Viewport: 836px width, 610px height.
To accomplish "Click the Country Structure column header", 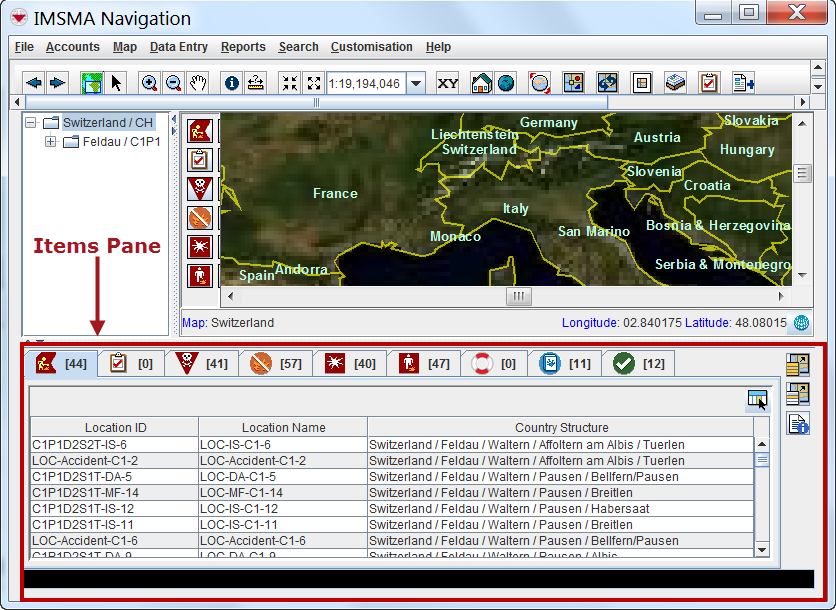I will [x=561, y=428].
